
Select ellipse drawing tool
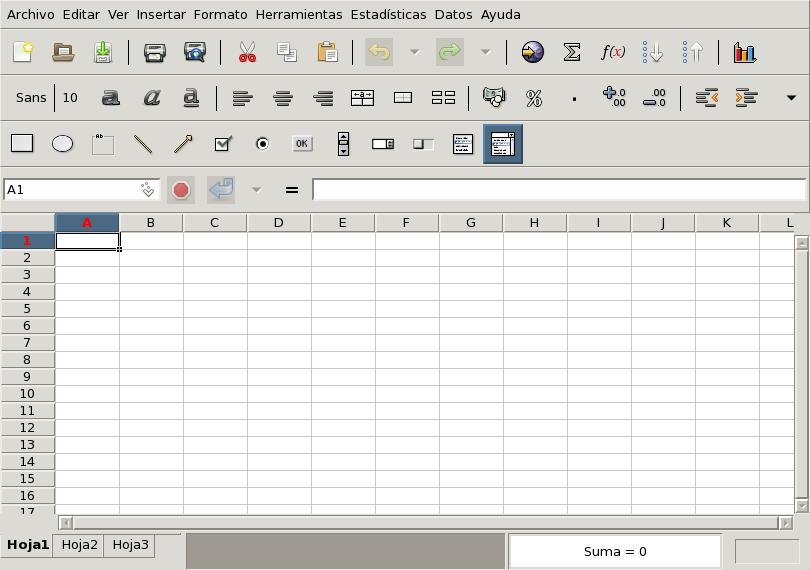tap(63, 143)
